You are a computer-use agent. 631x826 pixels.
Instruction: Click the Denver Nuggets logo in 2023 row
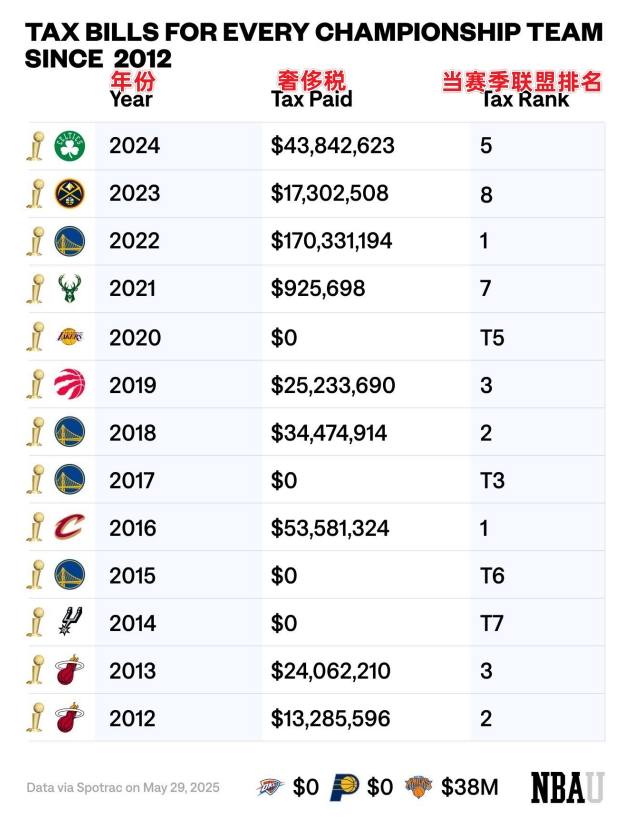pyautogui.click(x=70, y=193)
